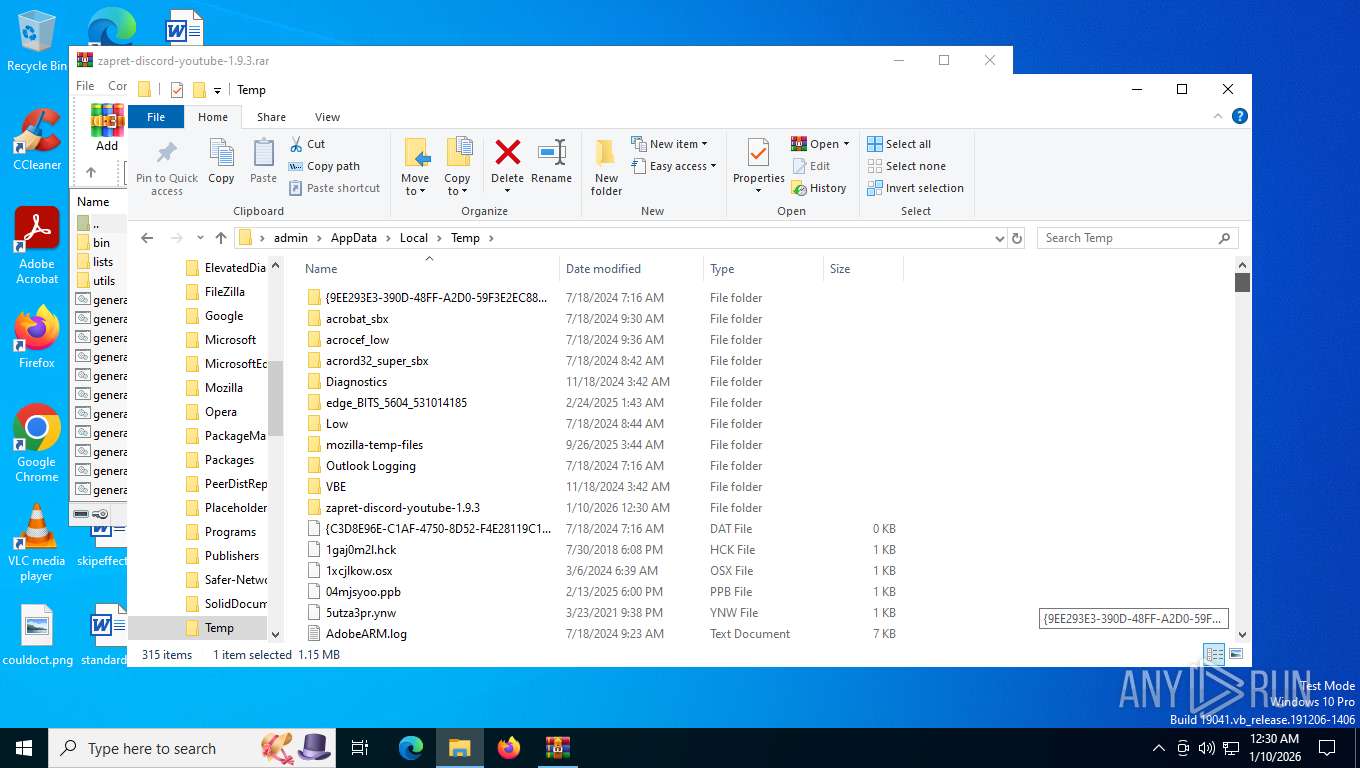Open File Explorer from the taskbar
Viewport: 1360px width, 768px height.
coord(459,748)
